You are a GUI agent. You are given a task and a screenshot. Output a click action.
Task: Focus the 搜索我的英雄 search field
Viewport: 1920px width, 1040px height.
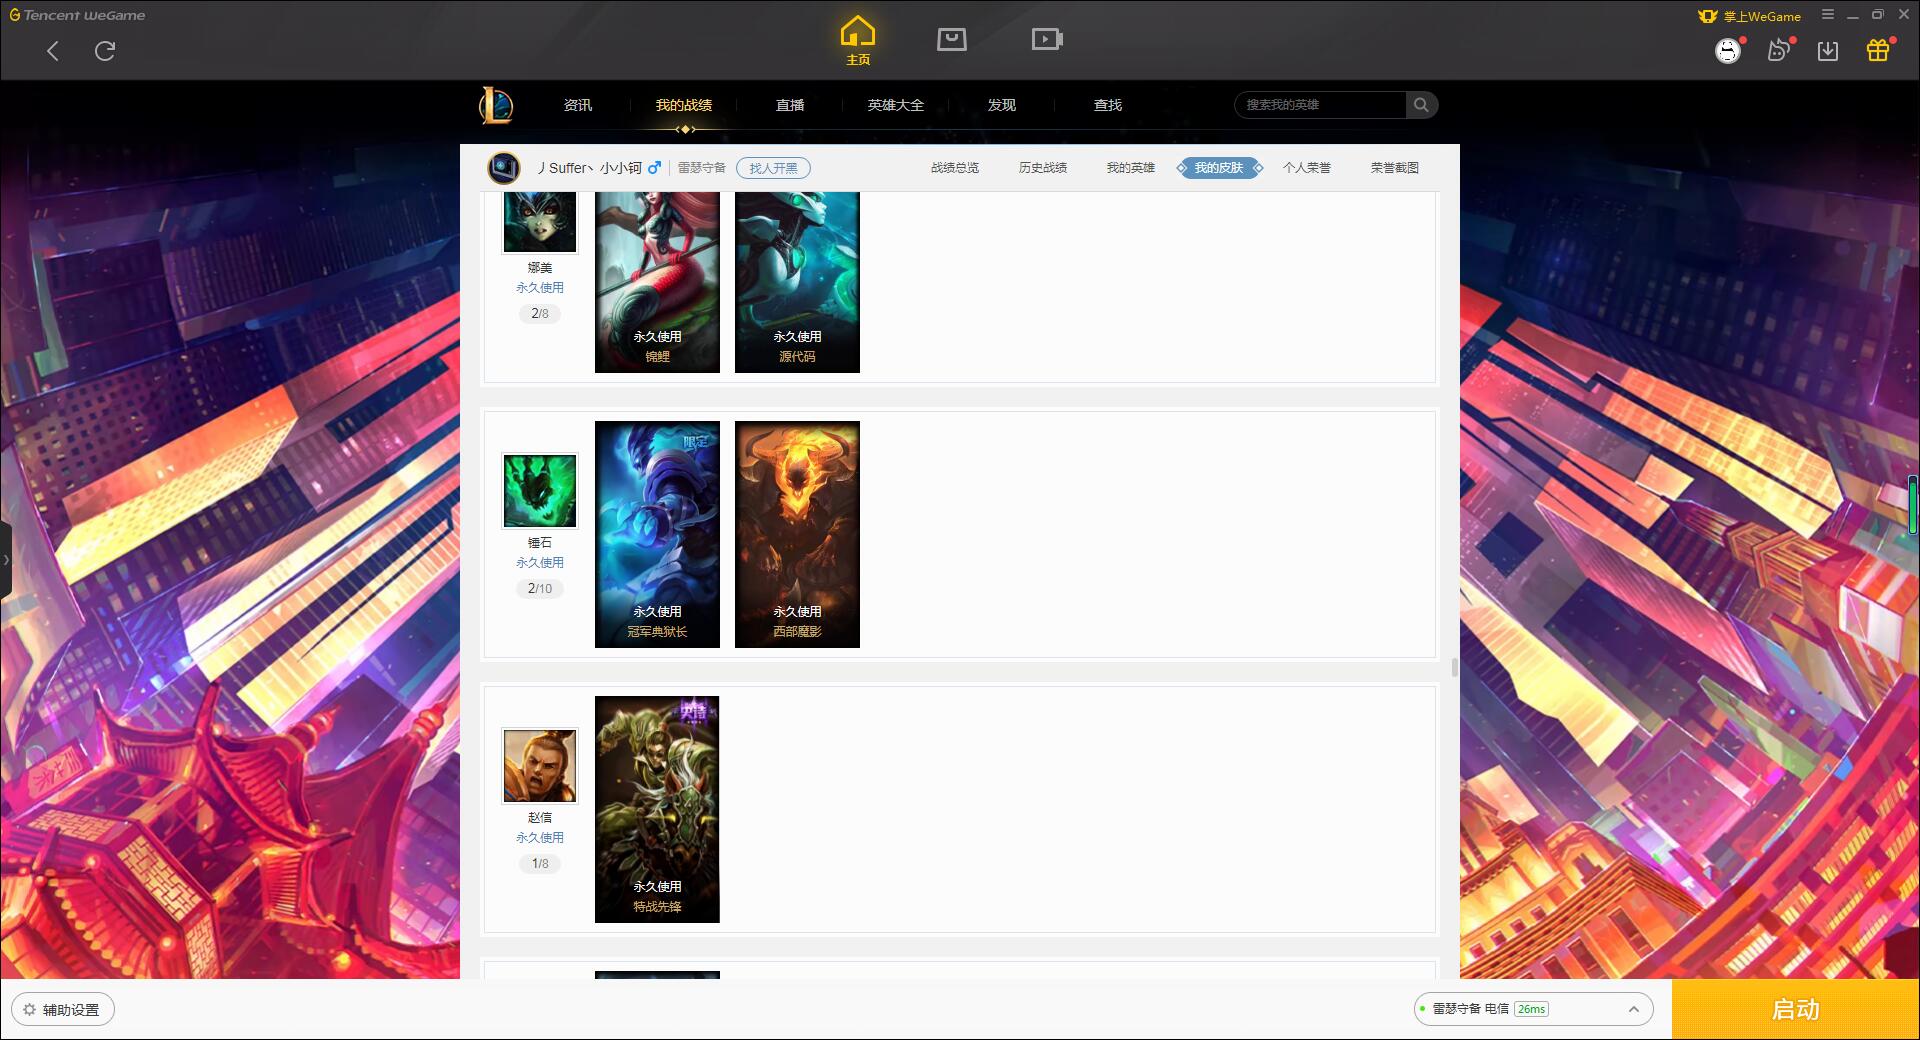point(1322,105)
